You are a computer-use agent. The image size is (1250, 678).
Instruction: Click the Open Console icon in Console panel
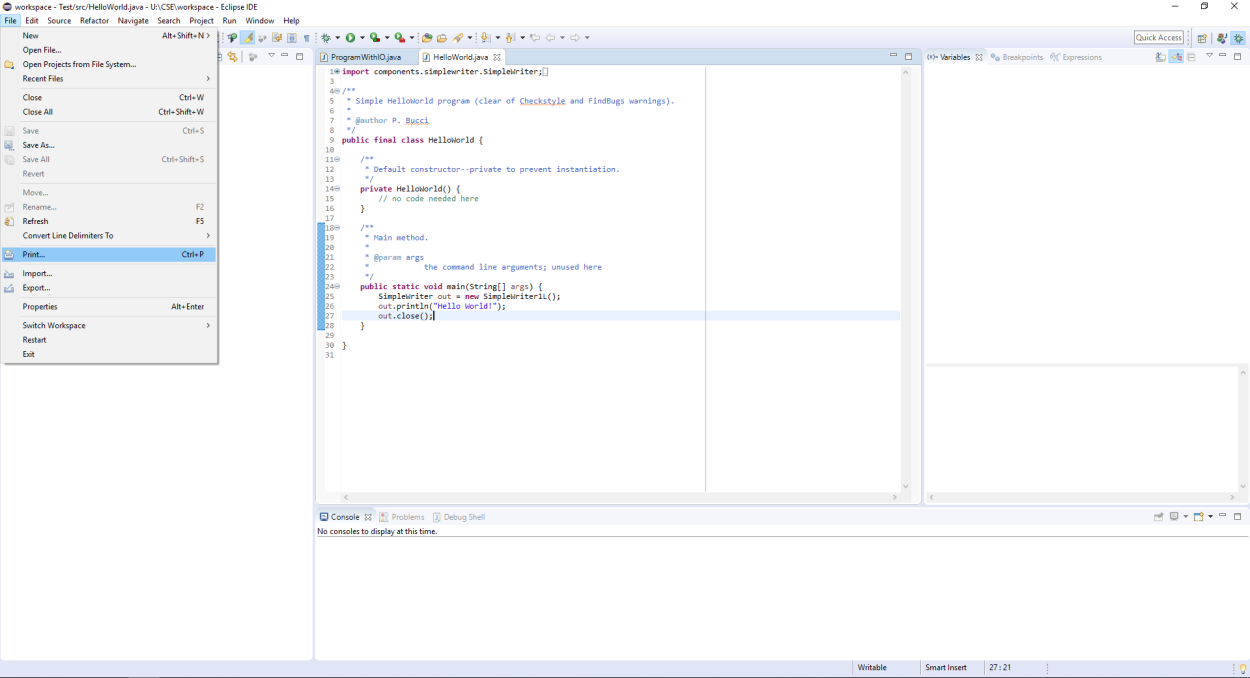[x=1198, y=517]
